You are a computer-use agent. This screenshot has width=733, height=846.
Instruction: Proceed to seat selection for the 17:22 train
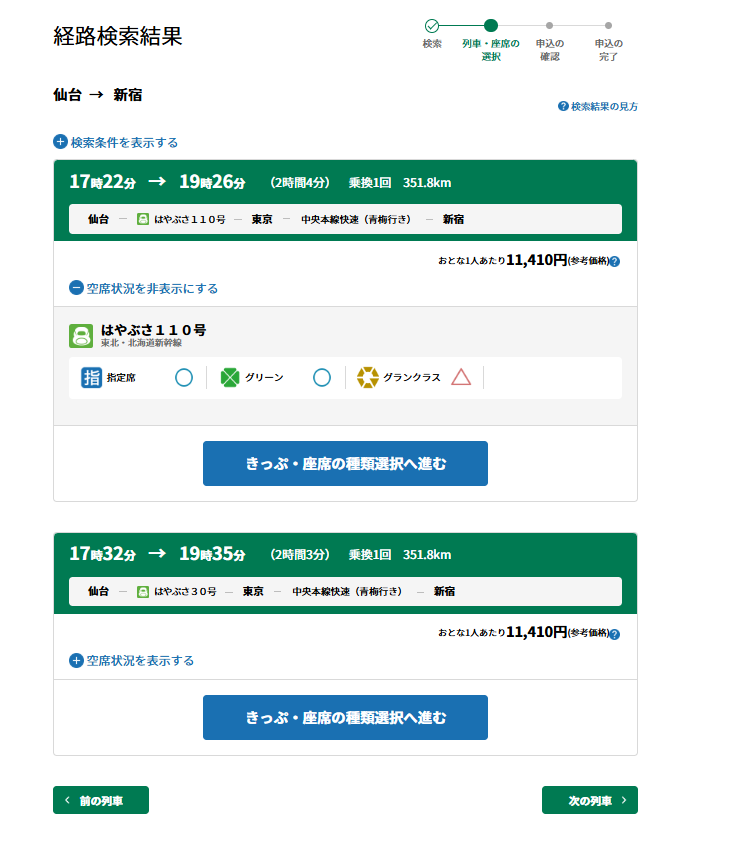click(345, 463)
